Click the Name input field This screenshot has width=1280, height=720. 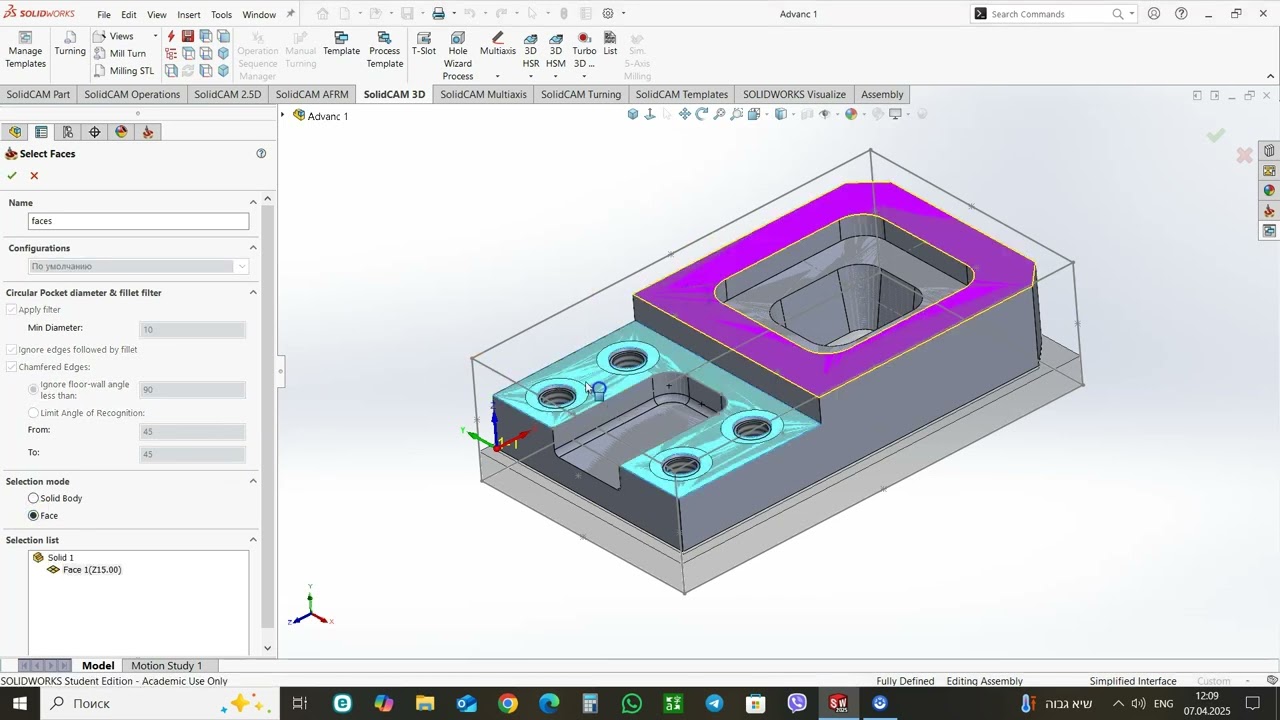pos(138,221)
